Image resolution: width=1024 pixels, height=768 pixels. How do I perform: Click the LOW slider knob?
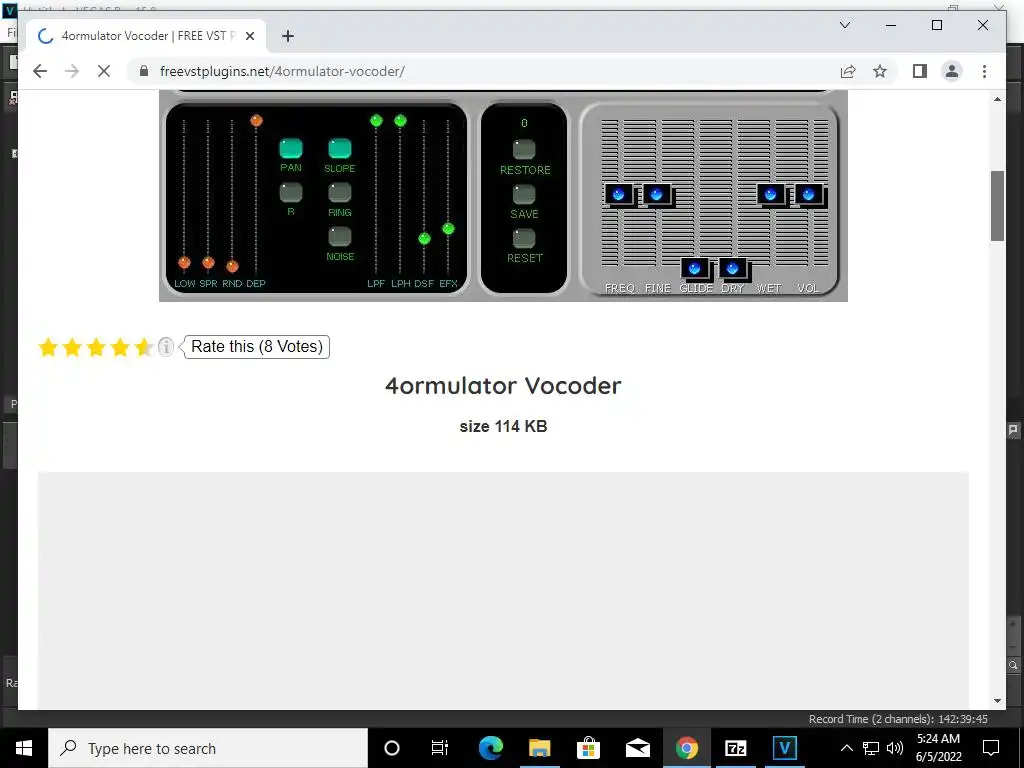pyautogui.click(x=184, y=263)
